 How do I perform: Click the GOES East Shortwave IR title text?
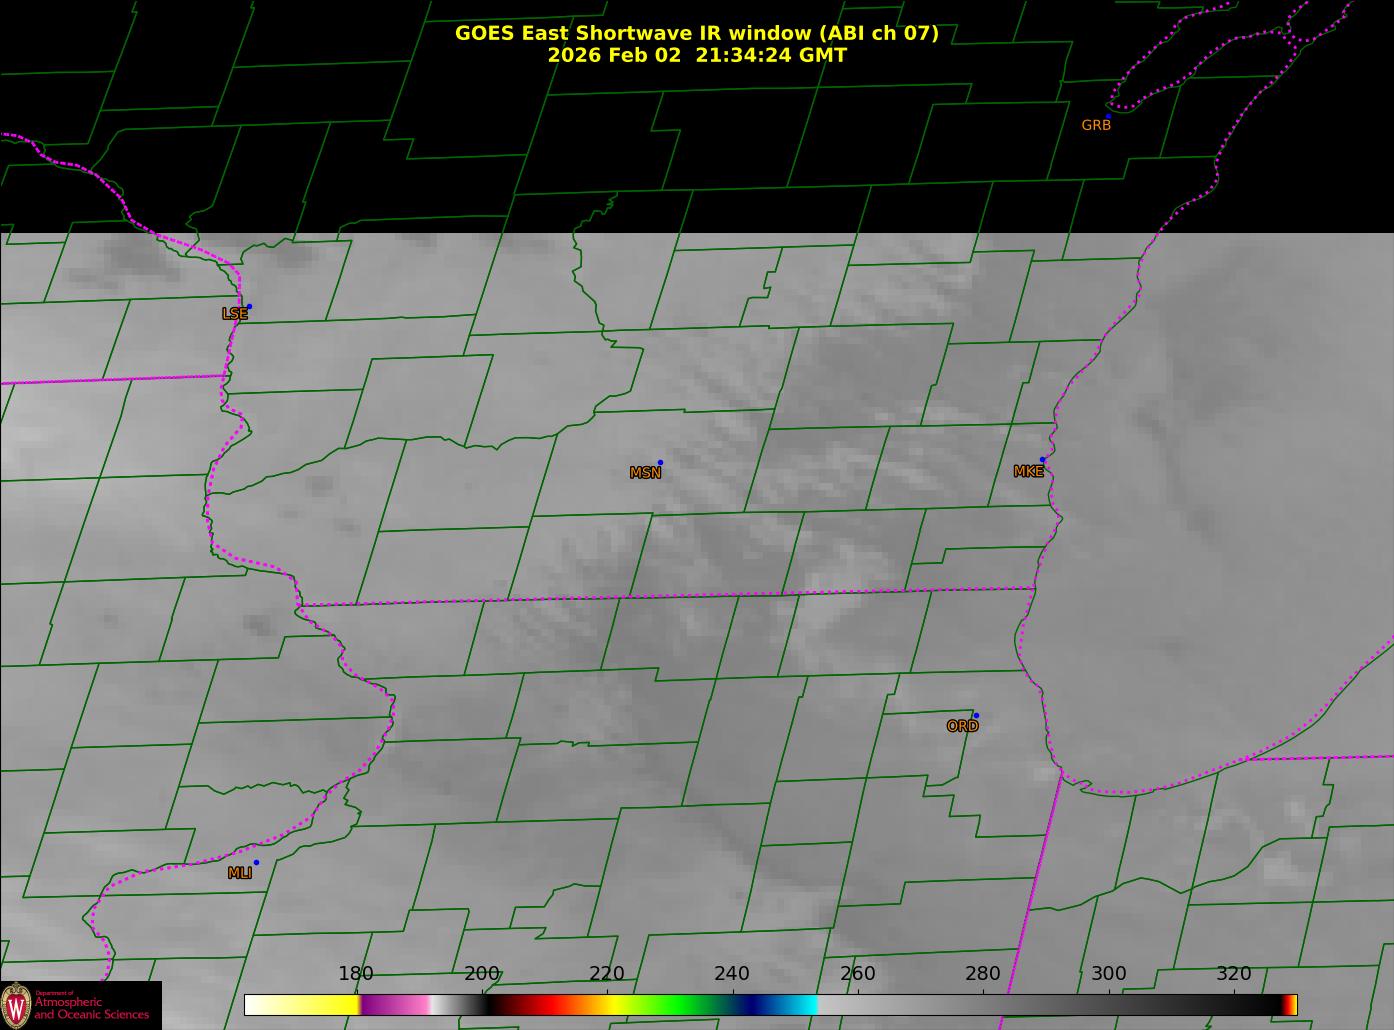pyautogui.click(x=697, y=33)
